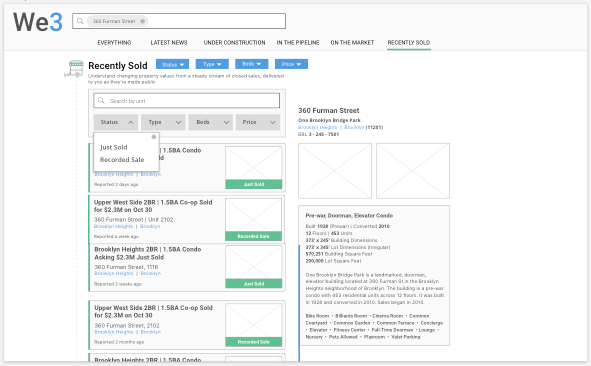Select the On The Market tab
Image resolution: width=591 pixels, height=366 pixels.
(352, 43)
